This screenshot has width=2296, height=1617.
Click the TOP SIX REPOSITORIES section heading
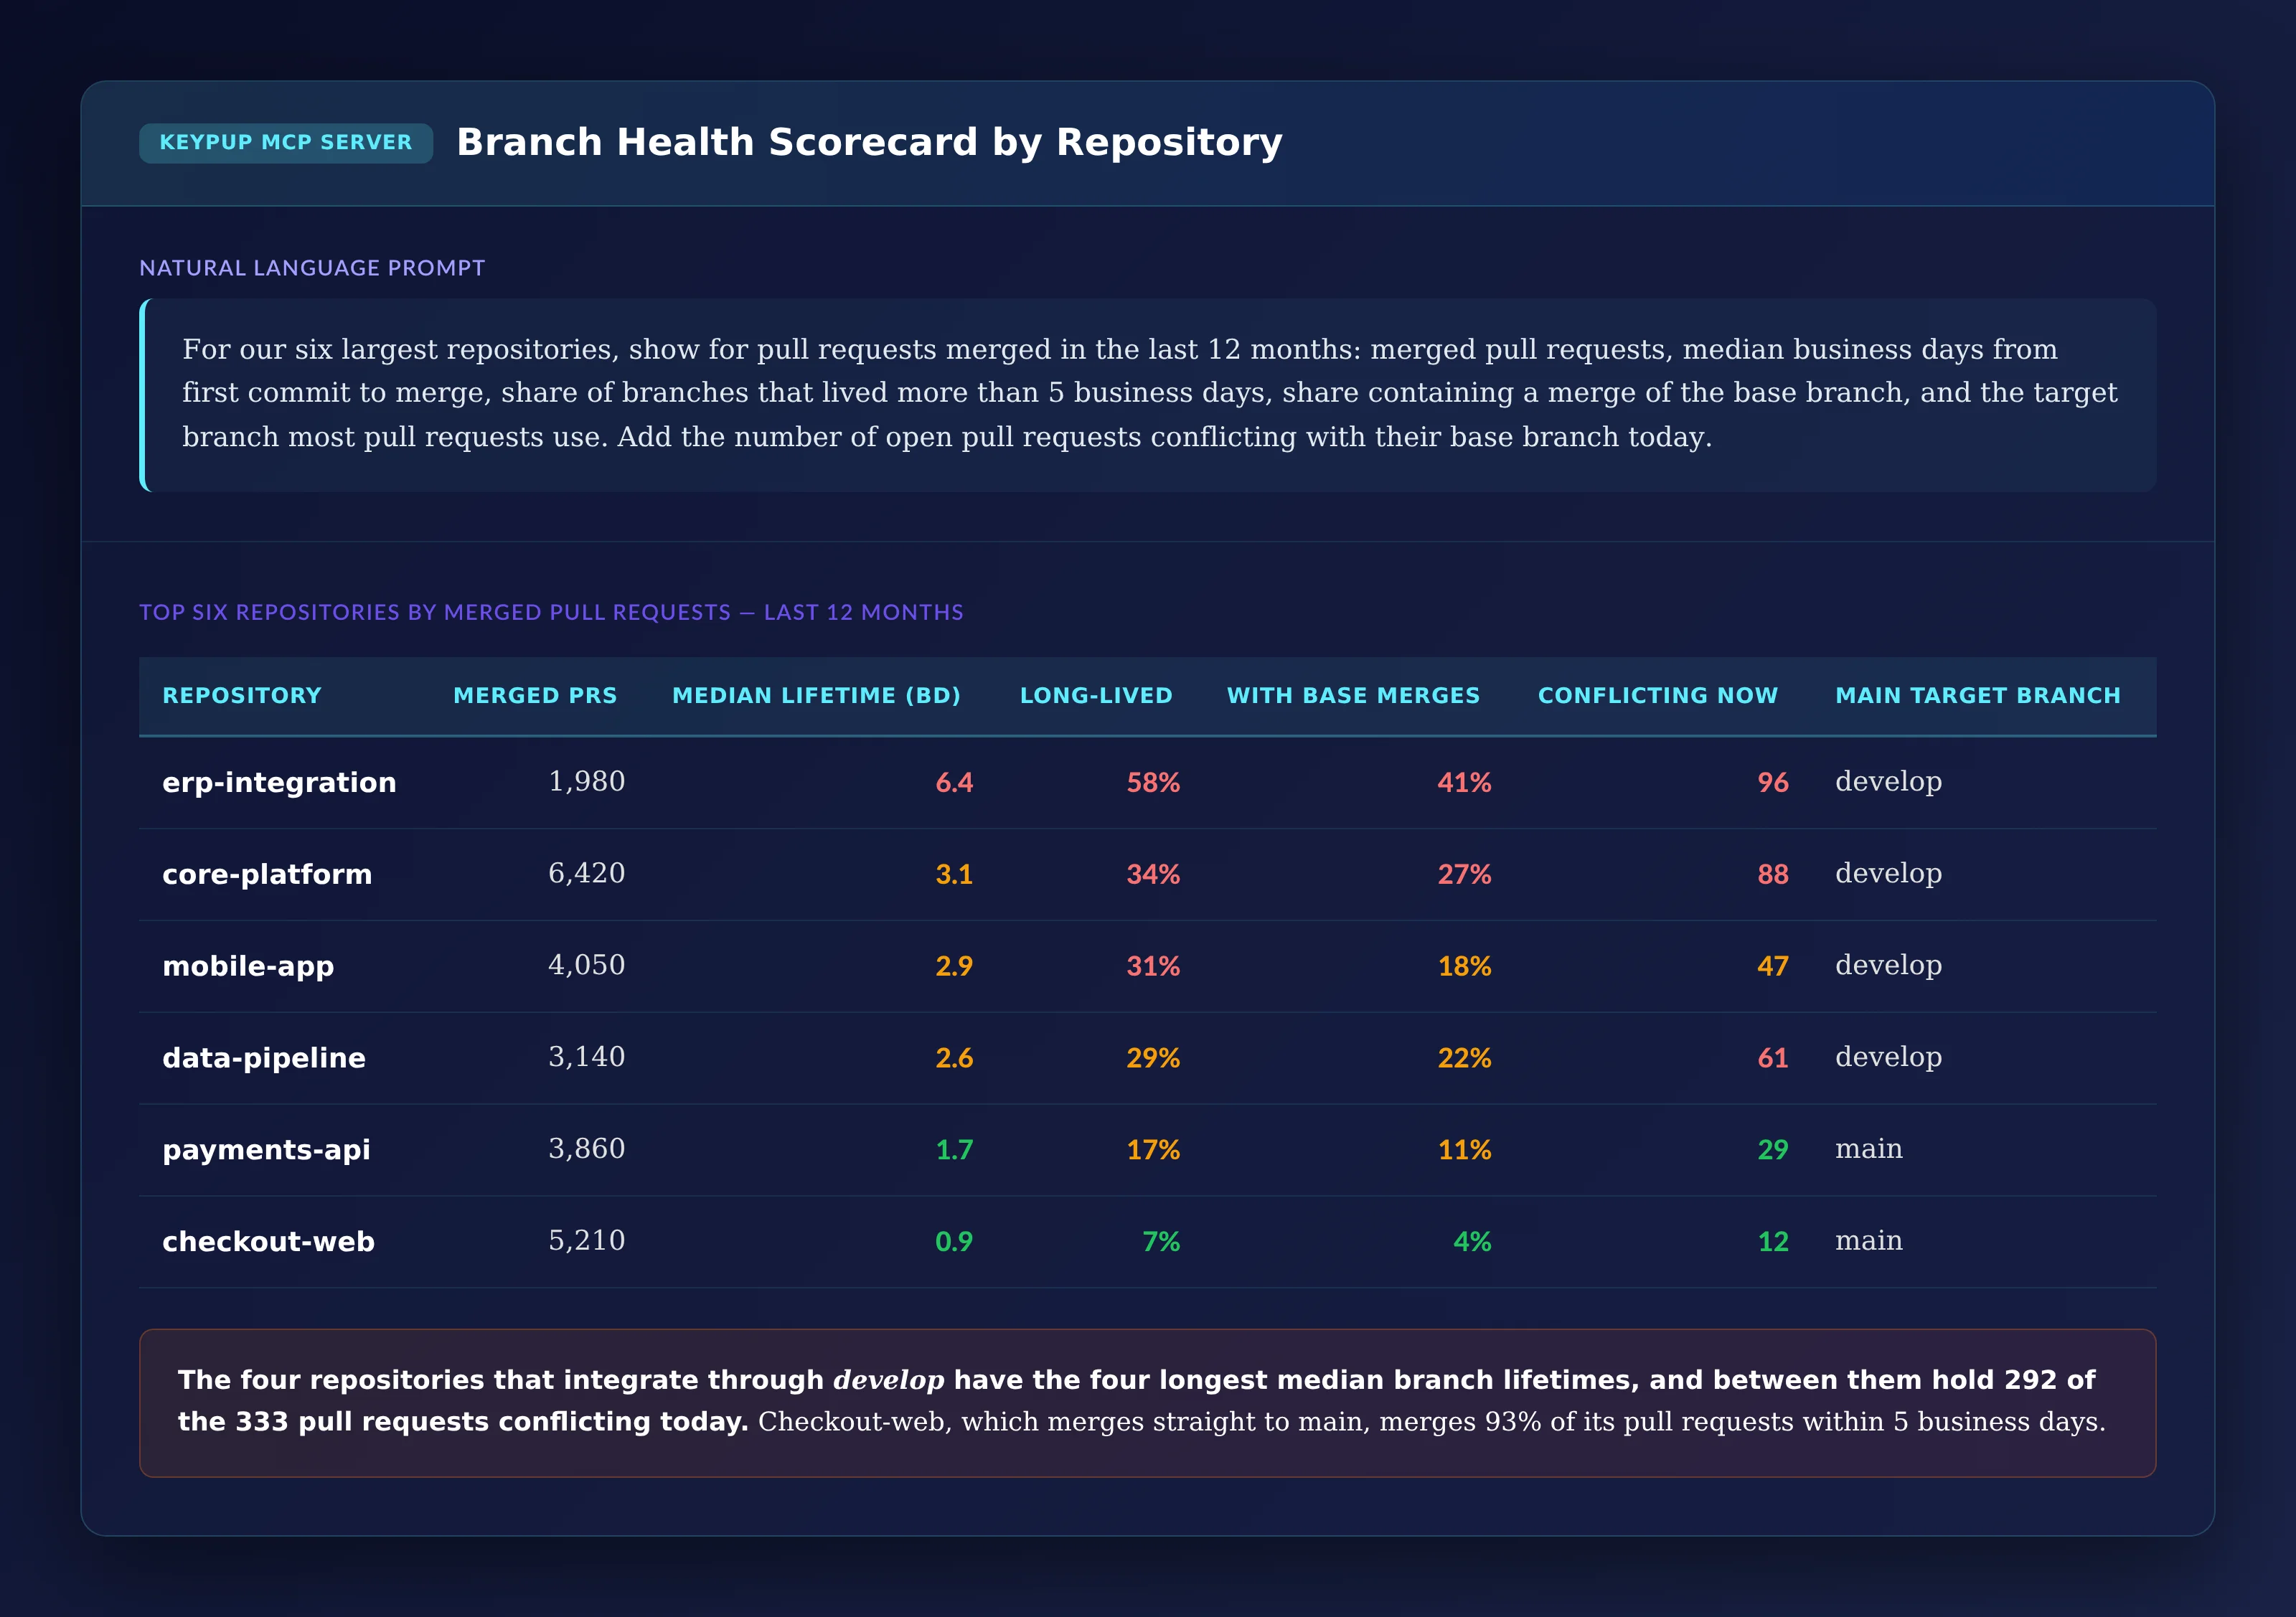(551, 612)
